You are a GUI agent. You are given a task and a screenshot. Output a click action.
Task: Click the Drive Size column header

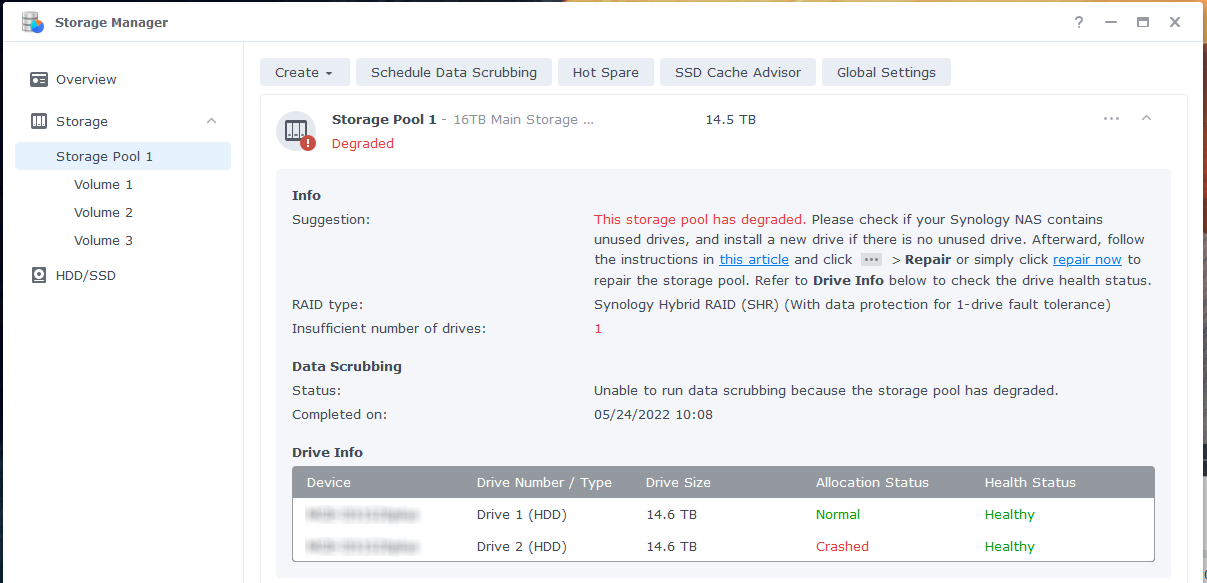tap(678, 482)
